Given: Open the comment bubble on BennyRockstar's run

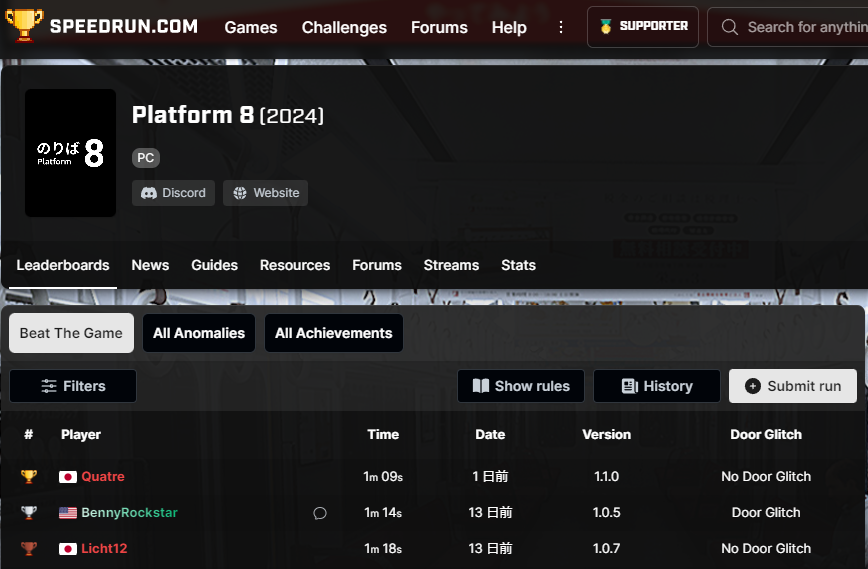Looking at the screenshot, I should click(x=320, y=513).
